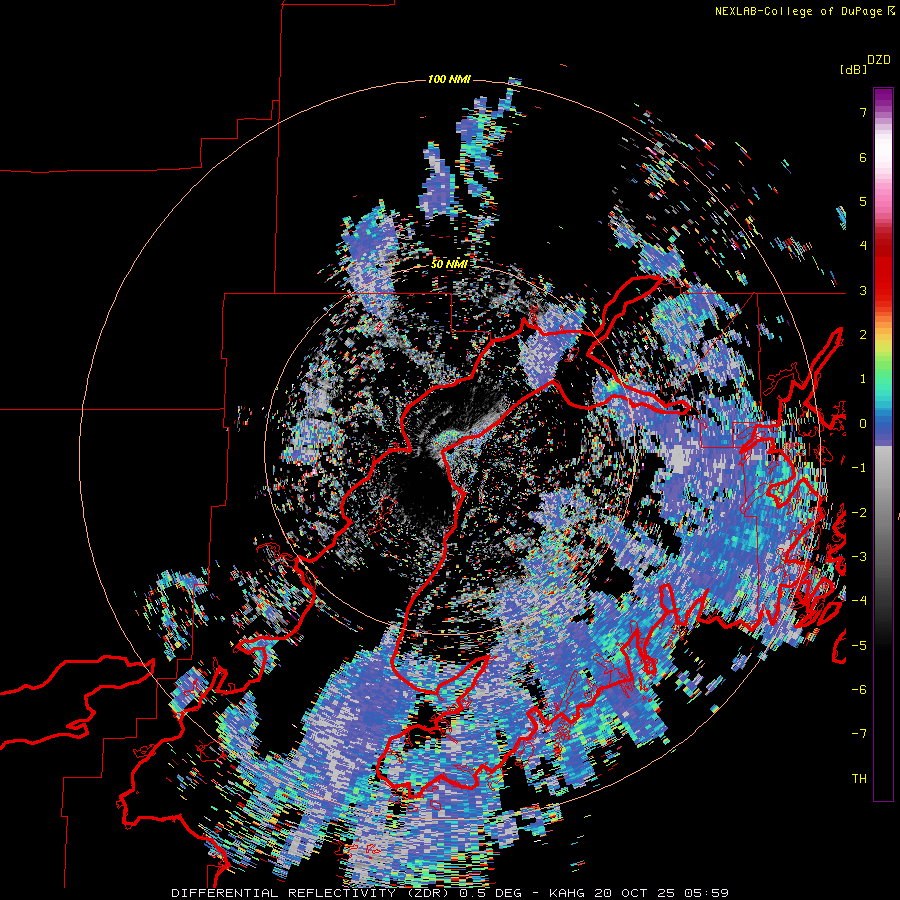The height and width of the screenshot is (900, 900).
Task: Click the 1 tick label on the color scale
Action: [x=863, y=379]
